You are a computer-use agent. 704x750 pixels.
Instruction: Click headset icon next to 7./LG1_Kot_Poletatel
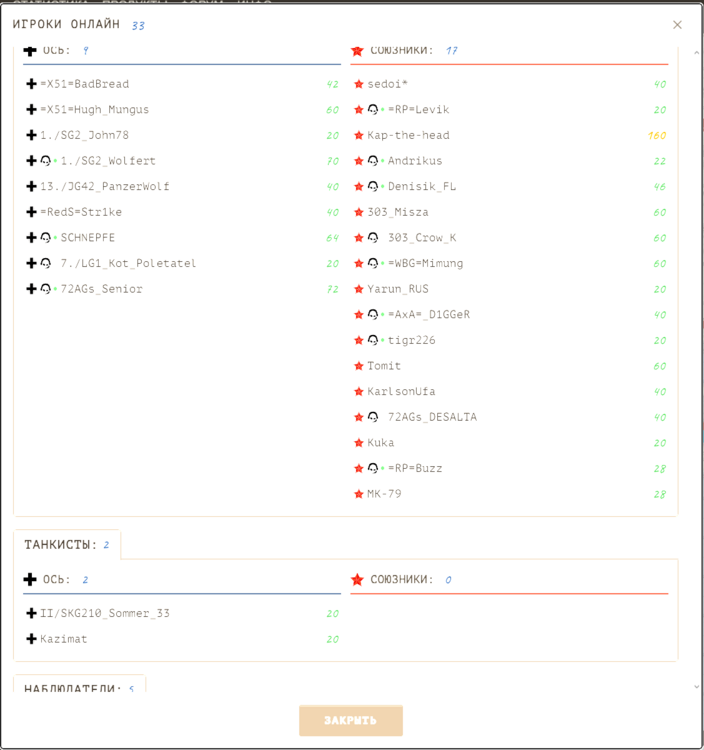pyautogui.click(x=45, y=263)
